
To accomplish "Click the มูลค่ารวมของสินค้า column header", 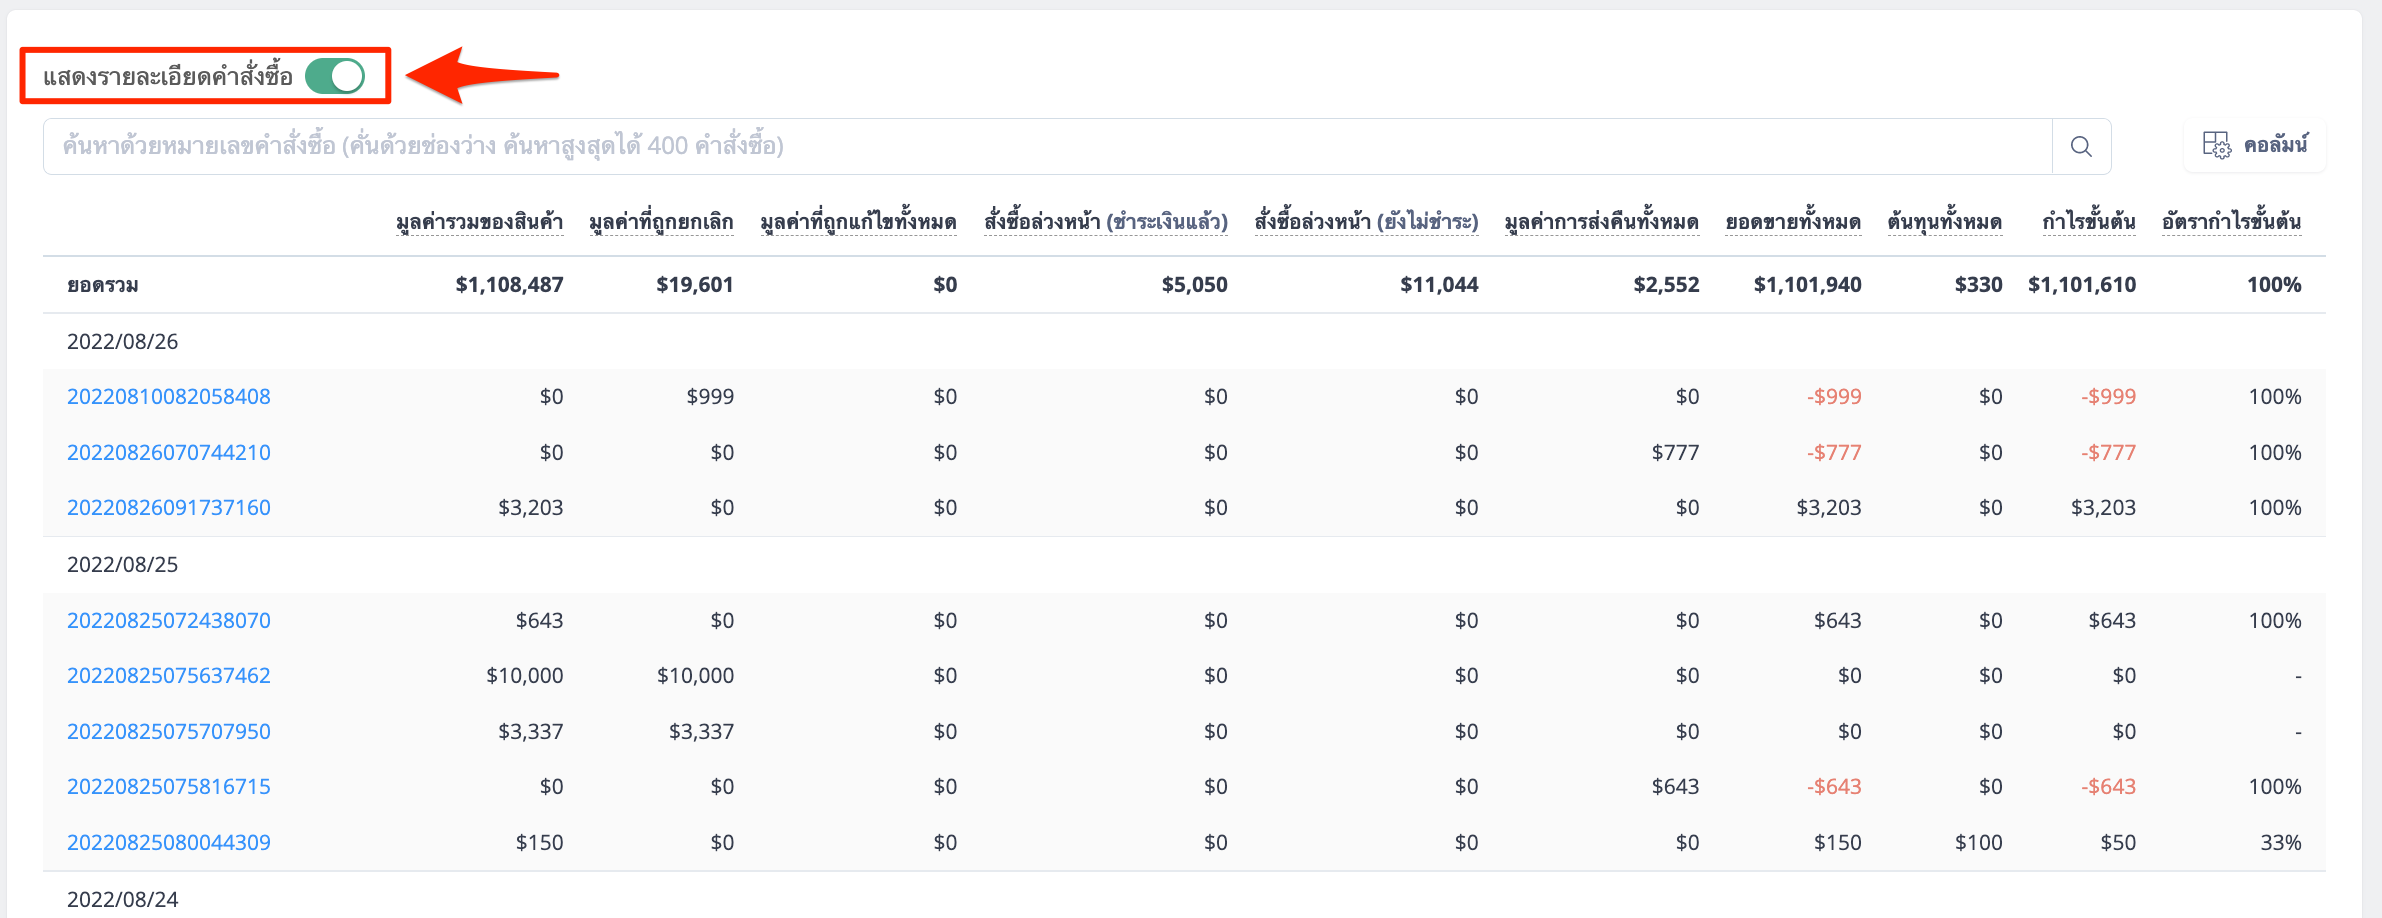I will click(x=480, y=222).
